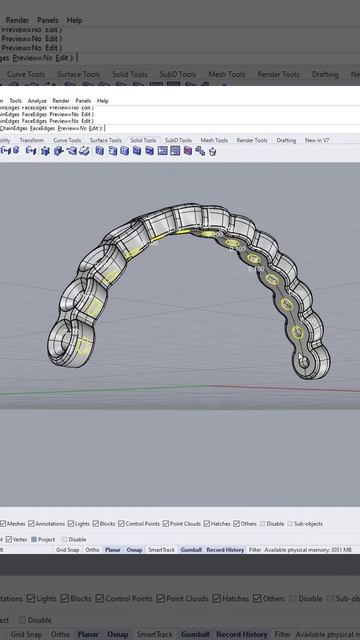Image resolution: width=360 pixels, height=640 pixels.
Task: Click the chain-link shaped toolbar icon beside the bucket icon
Action: click(x=200, y=151)
